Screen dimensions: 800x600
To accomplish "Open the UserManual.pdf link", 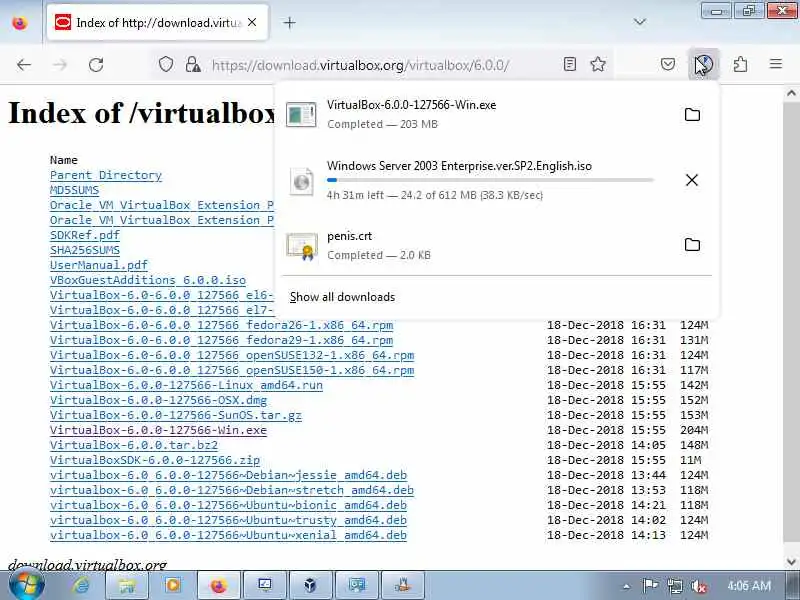I will point(98,265).
